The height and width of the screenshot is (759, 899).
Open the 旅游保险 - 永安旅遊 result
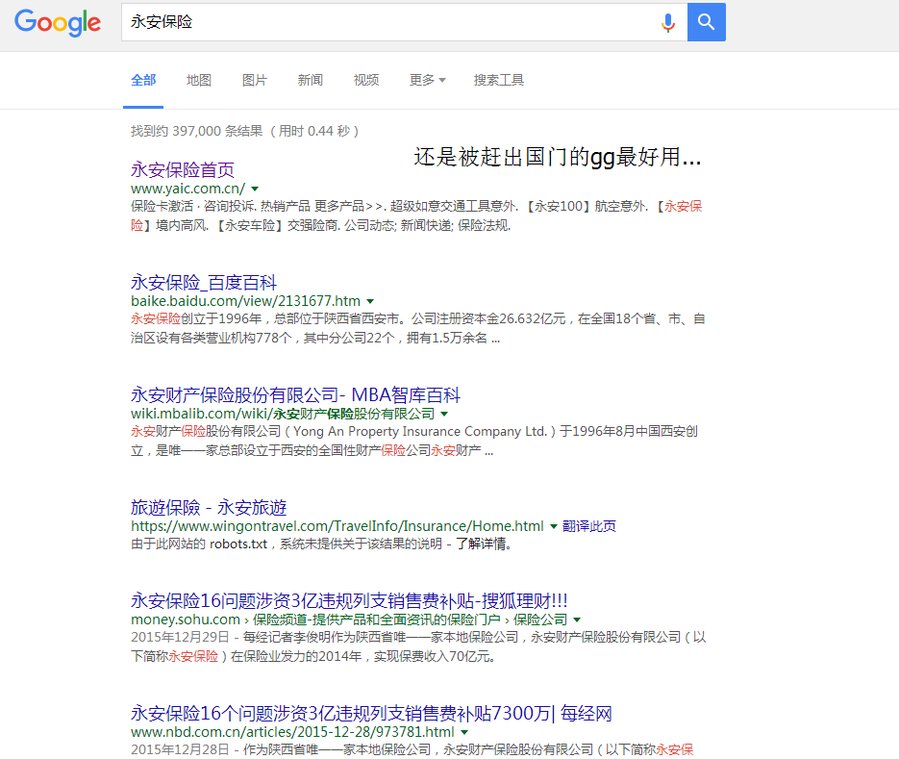coord(207,505)
